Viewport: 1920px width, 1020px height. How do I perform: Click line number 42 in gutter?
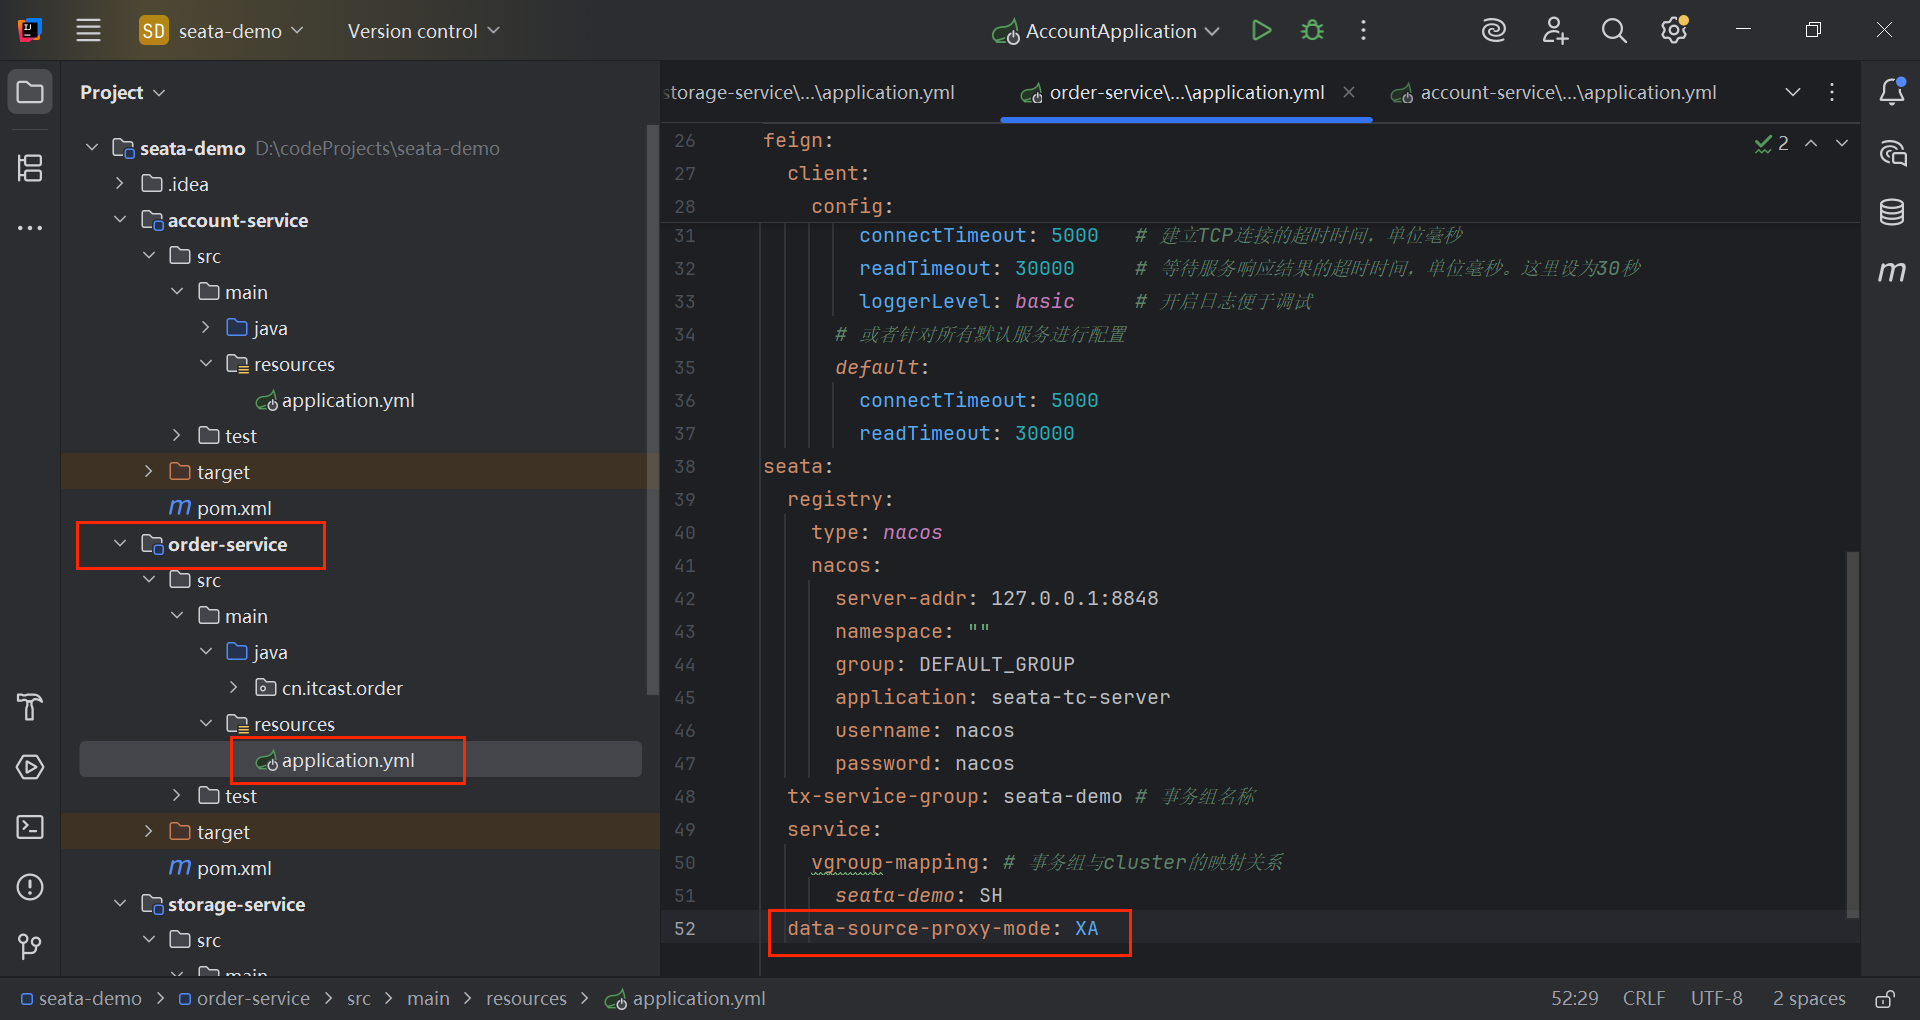pos(684,598)
